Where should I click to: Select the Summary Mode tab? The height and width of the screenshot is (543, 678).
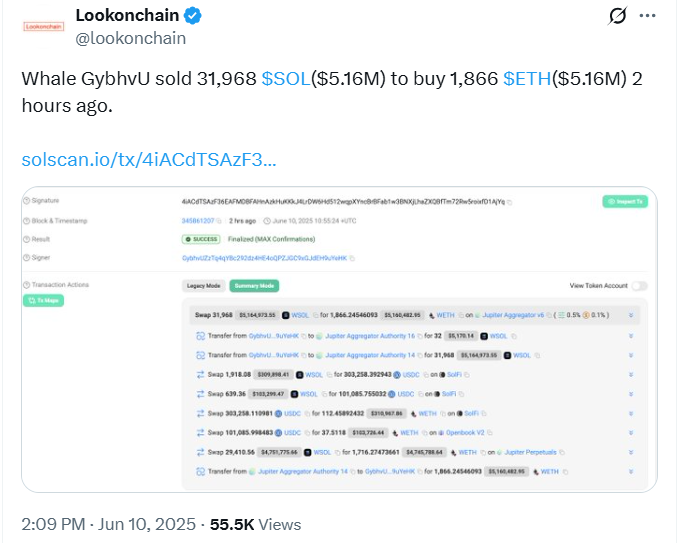point(252,286)
